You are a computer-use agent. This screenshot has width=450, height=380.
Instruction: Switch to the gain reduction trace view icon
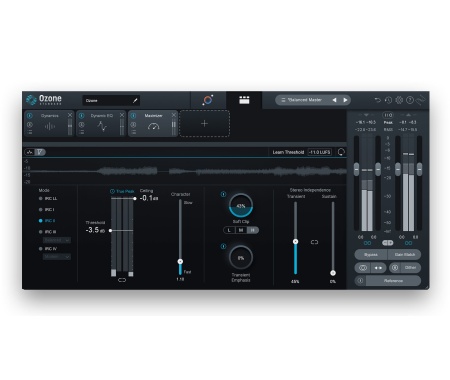[x=40, y=152]
